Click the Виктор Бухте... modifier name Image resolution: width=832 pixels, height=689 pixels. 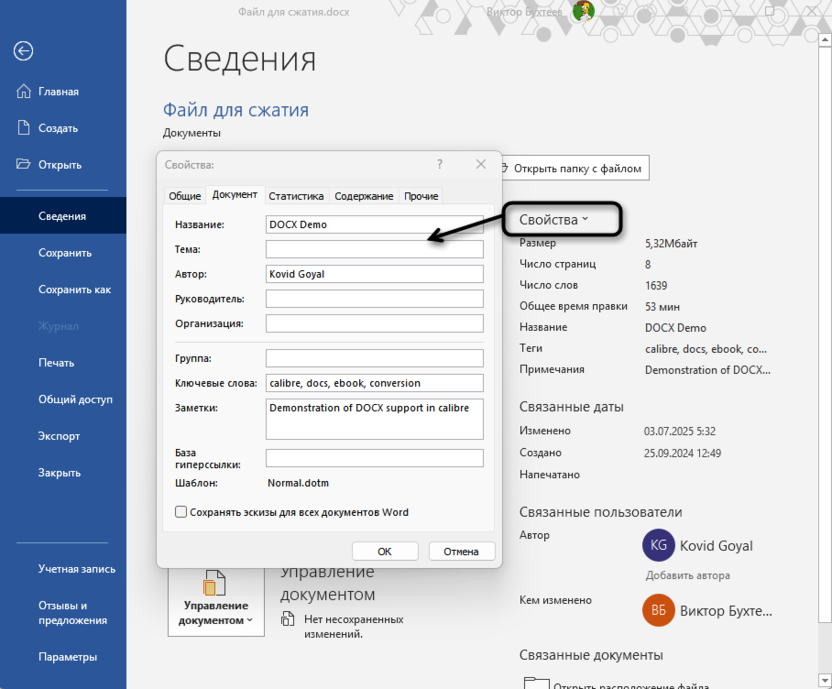tap(726, 611)
